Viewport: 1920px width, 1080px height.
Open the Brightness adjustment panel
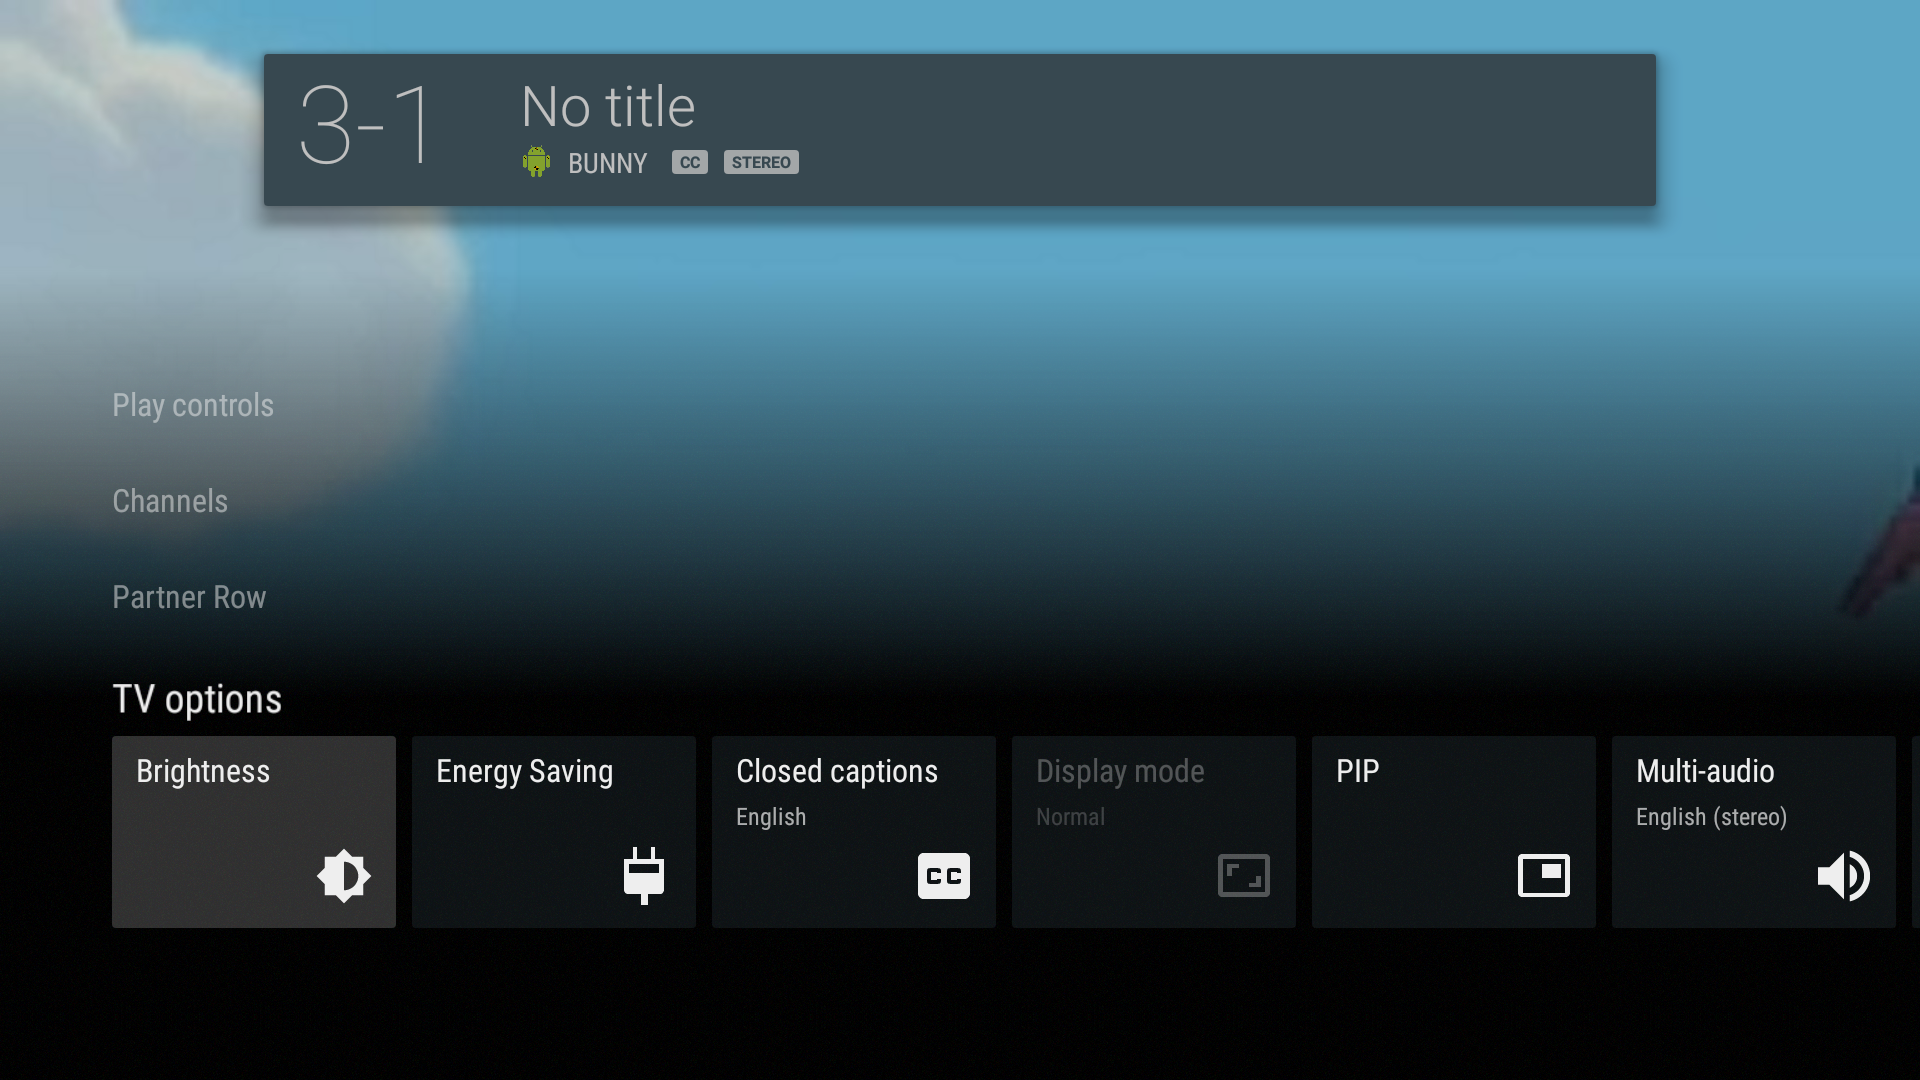253,832
